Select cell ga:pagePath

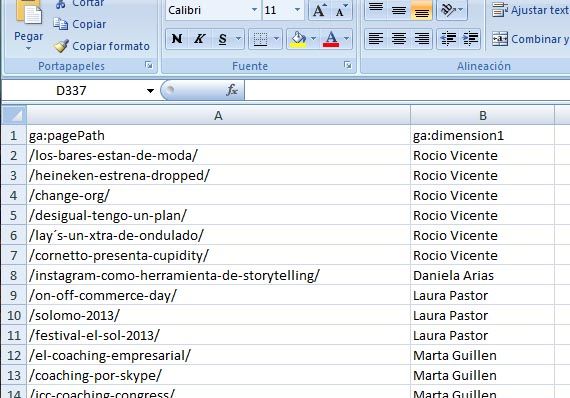pos(218,136)
